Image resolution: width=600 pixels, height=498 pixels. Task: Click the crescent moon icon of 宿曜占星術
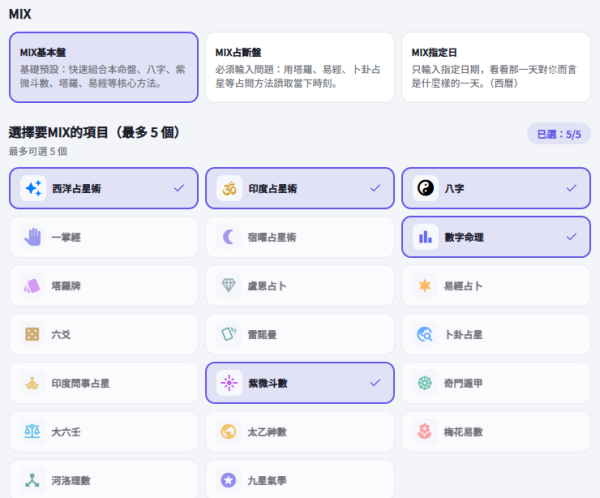click(229, 237)
